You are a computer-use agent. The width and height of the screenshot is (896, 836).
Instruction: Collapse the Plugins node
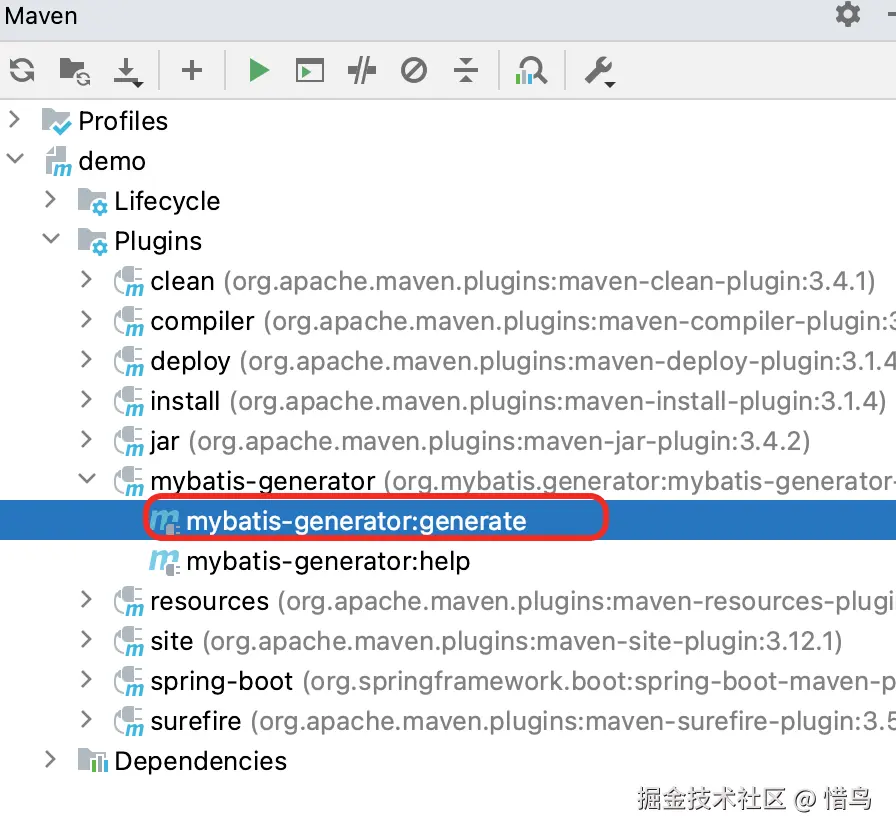tap(51, 239)
